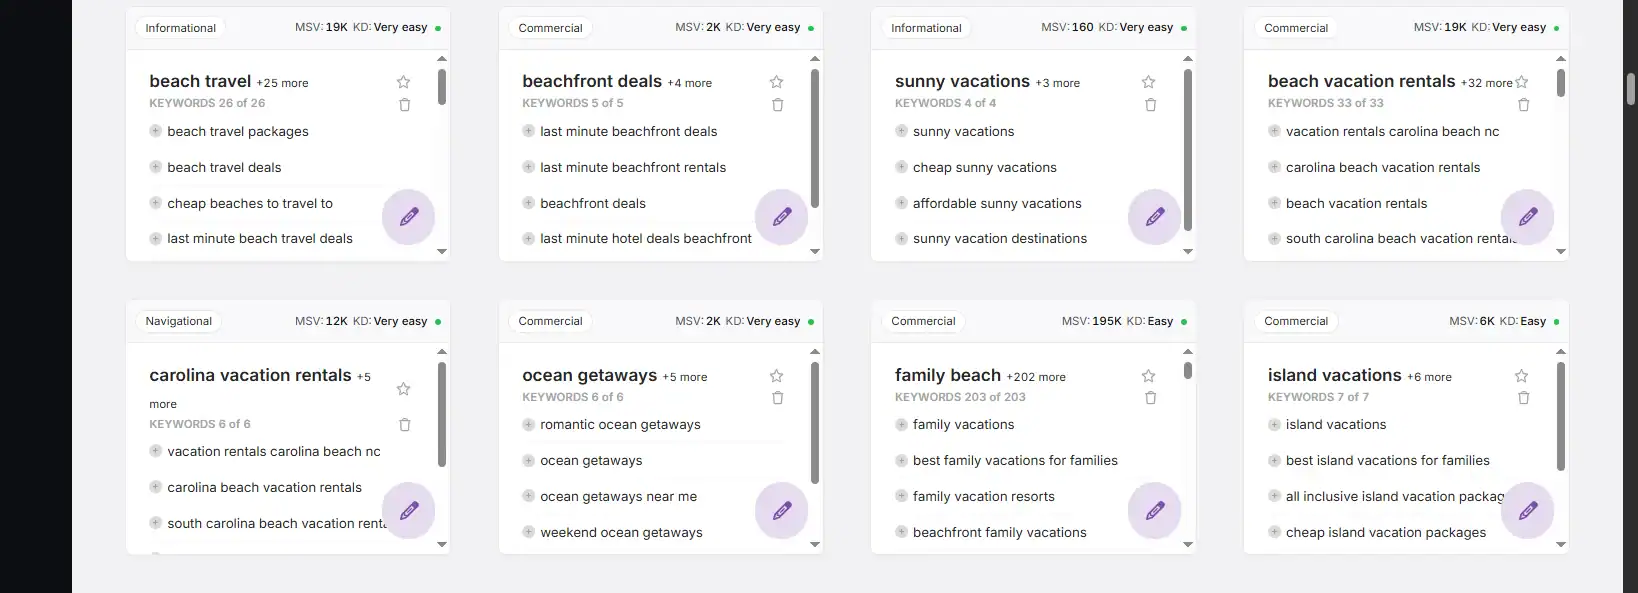Delete the beachfront deals cluster
This screenshot has width=1638, height=593.
(777, 105)
